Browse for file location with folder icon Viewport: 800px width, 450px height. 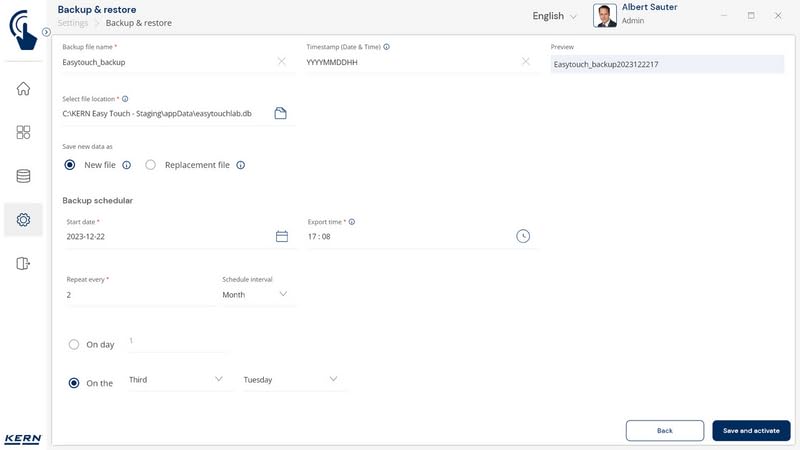click(281, 113)
